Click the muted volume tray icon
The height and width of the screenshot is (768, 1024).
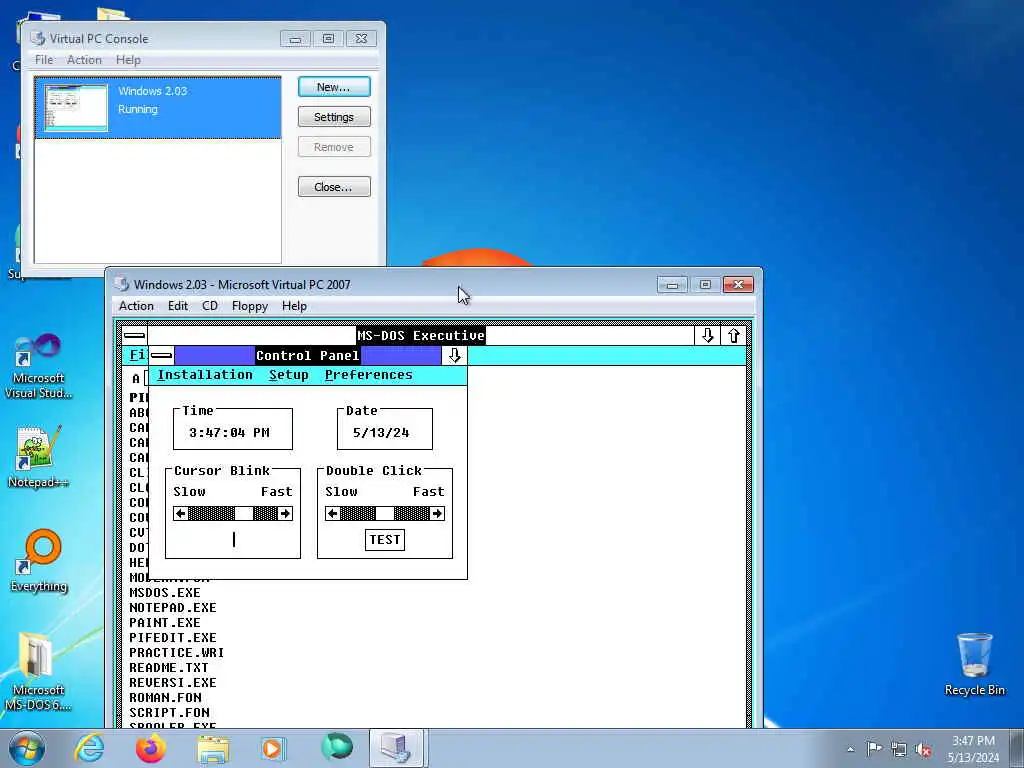[923, 750]
